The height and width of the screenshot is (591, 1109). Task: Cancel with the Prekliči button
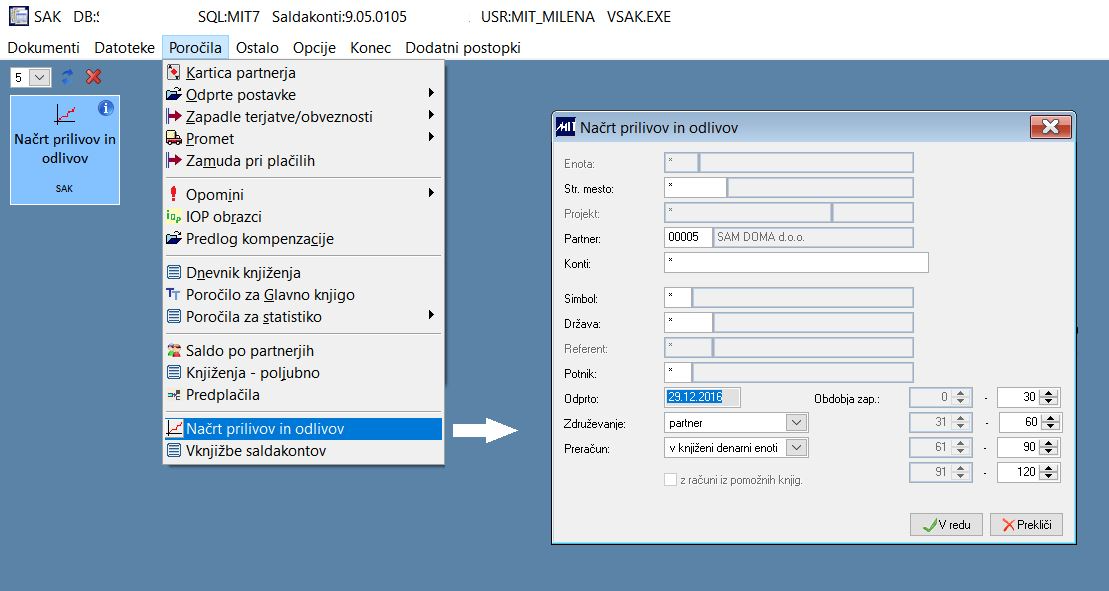point(1026,525)
